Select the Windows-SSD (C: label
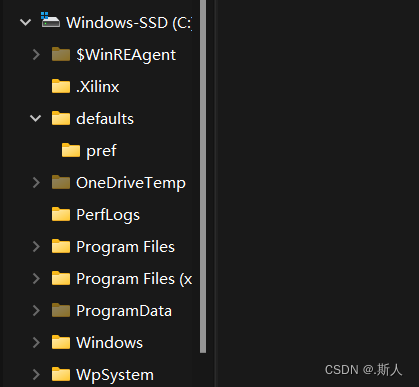This screenshot has width=419, height=387. tap(129, 23)
